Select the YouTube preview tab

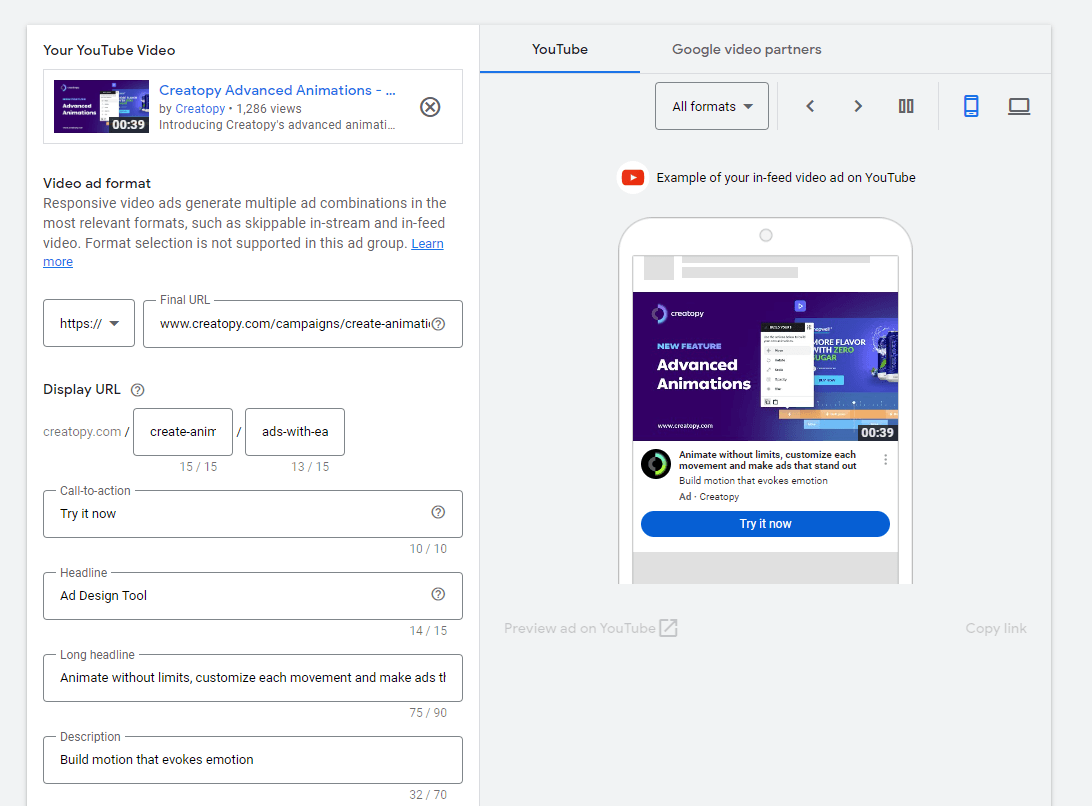click(559, 48)
